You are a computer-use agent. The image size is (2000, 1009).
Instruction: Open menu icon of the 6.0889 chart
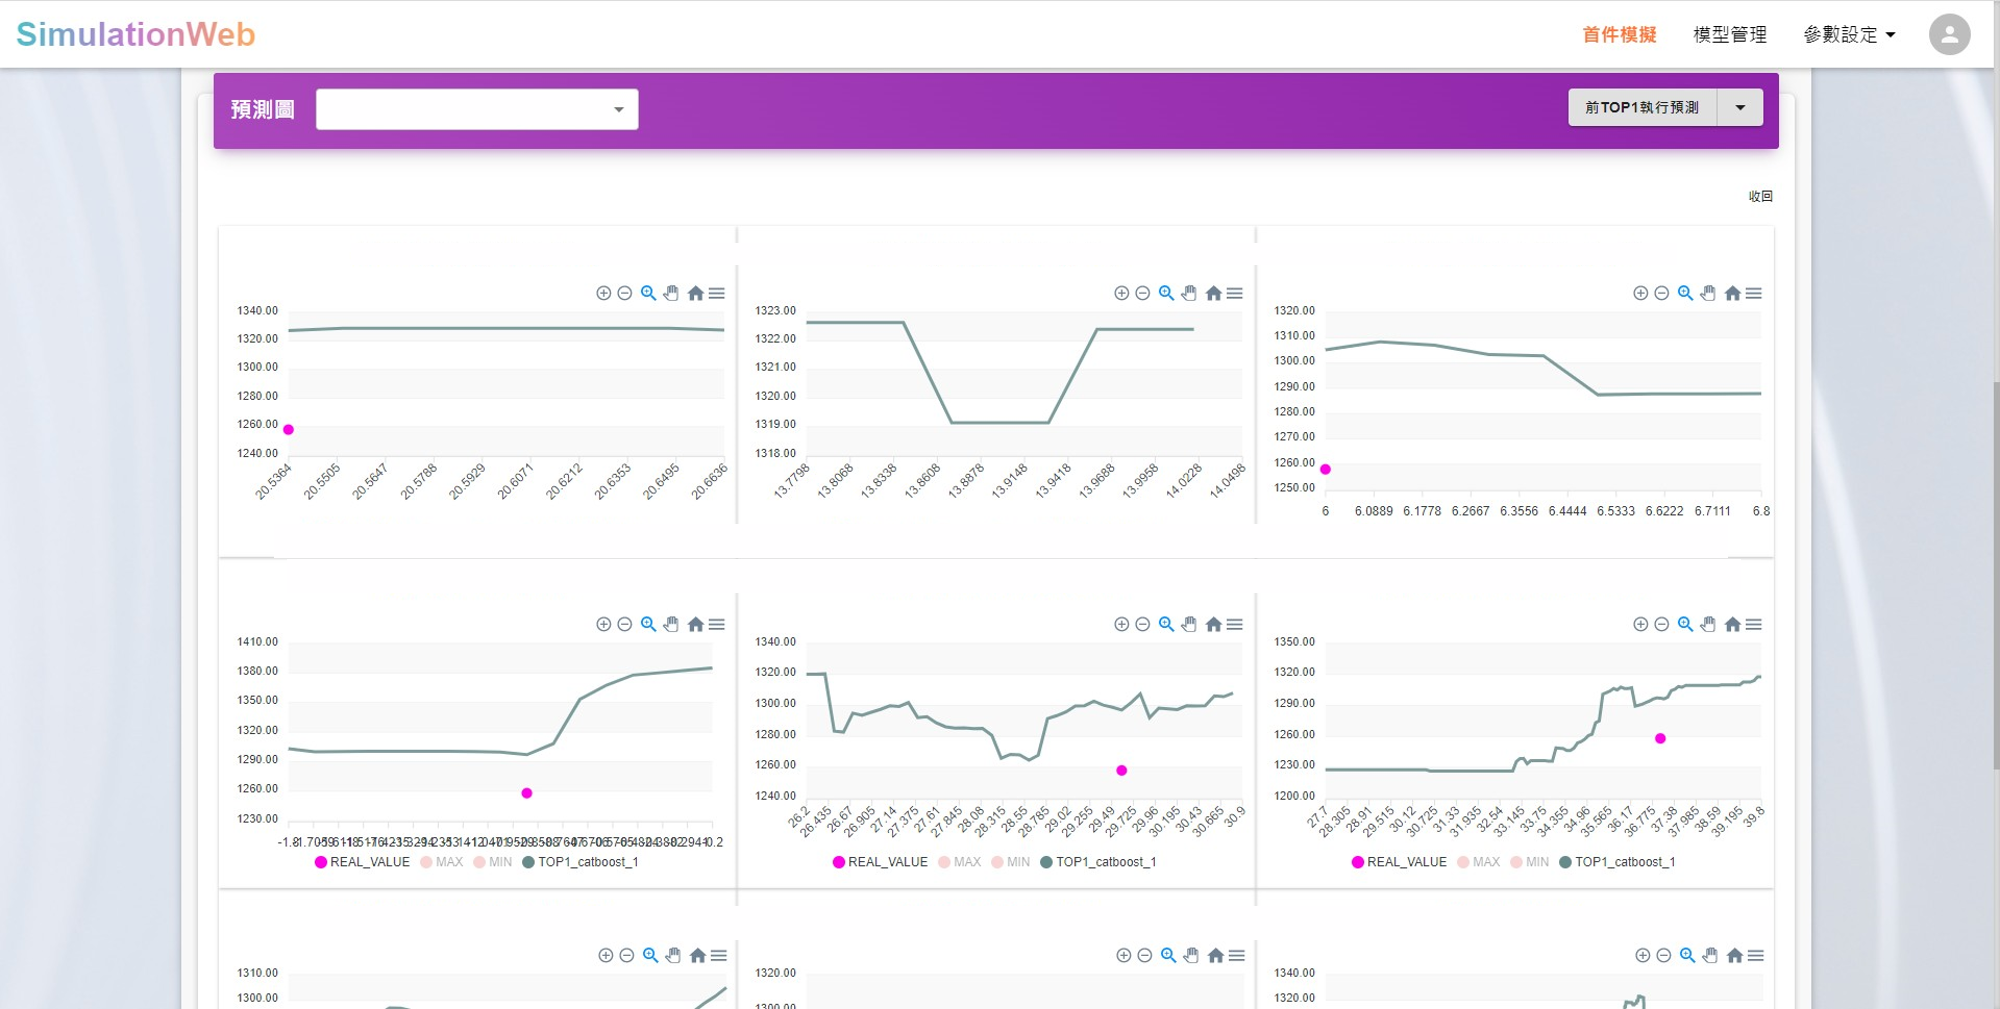click(1754, 293)
